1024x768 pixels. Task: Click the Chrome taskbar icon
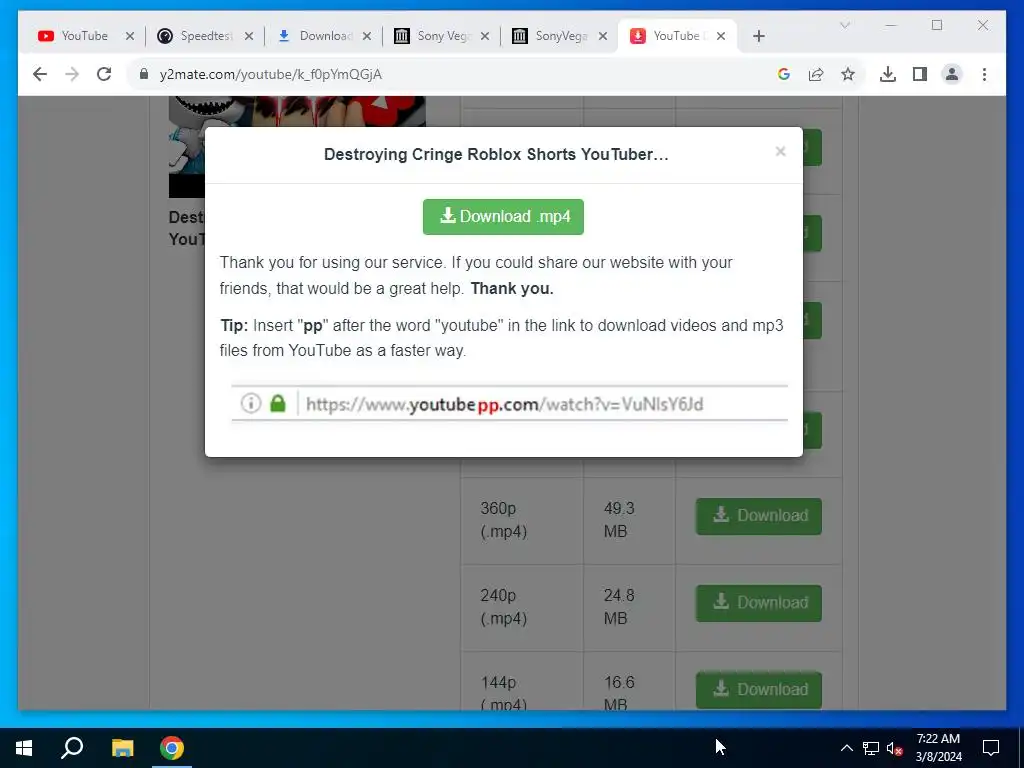[x=172, y=748]
